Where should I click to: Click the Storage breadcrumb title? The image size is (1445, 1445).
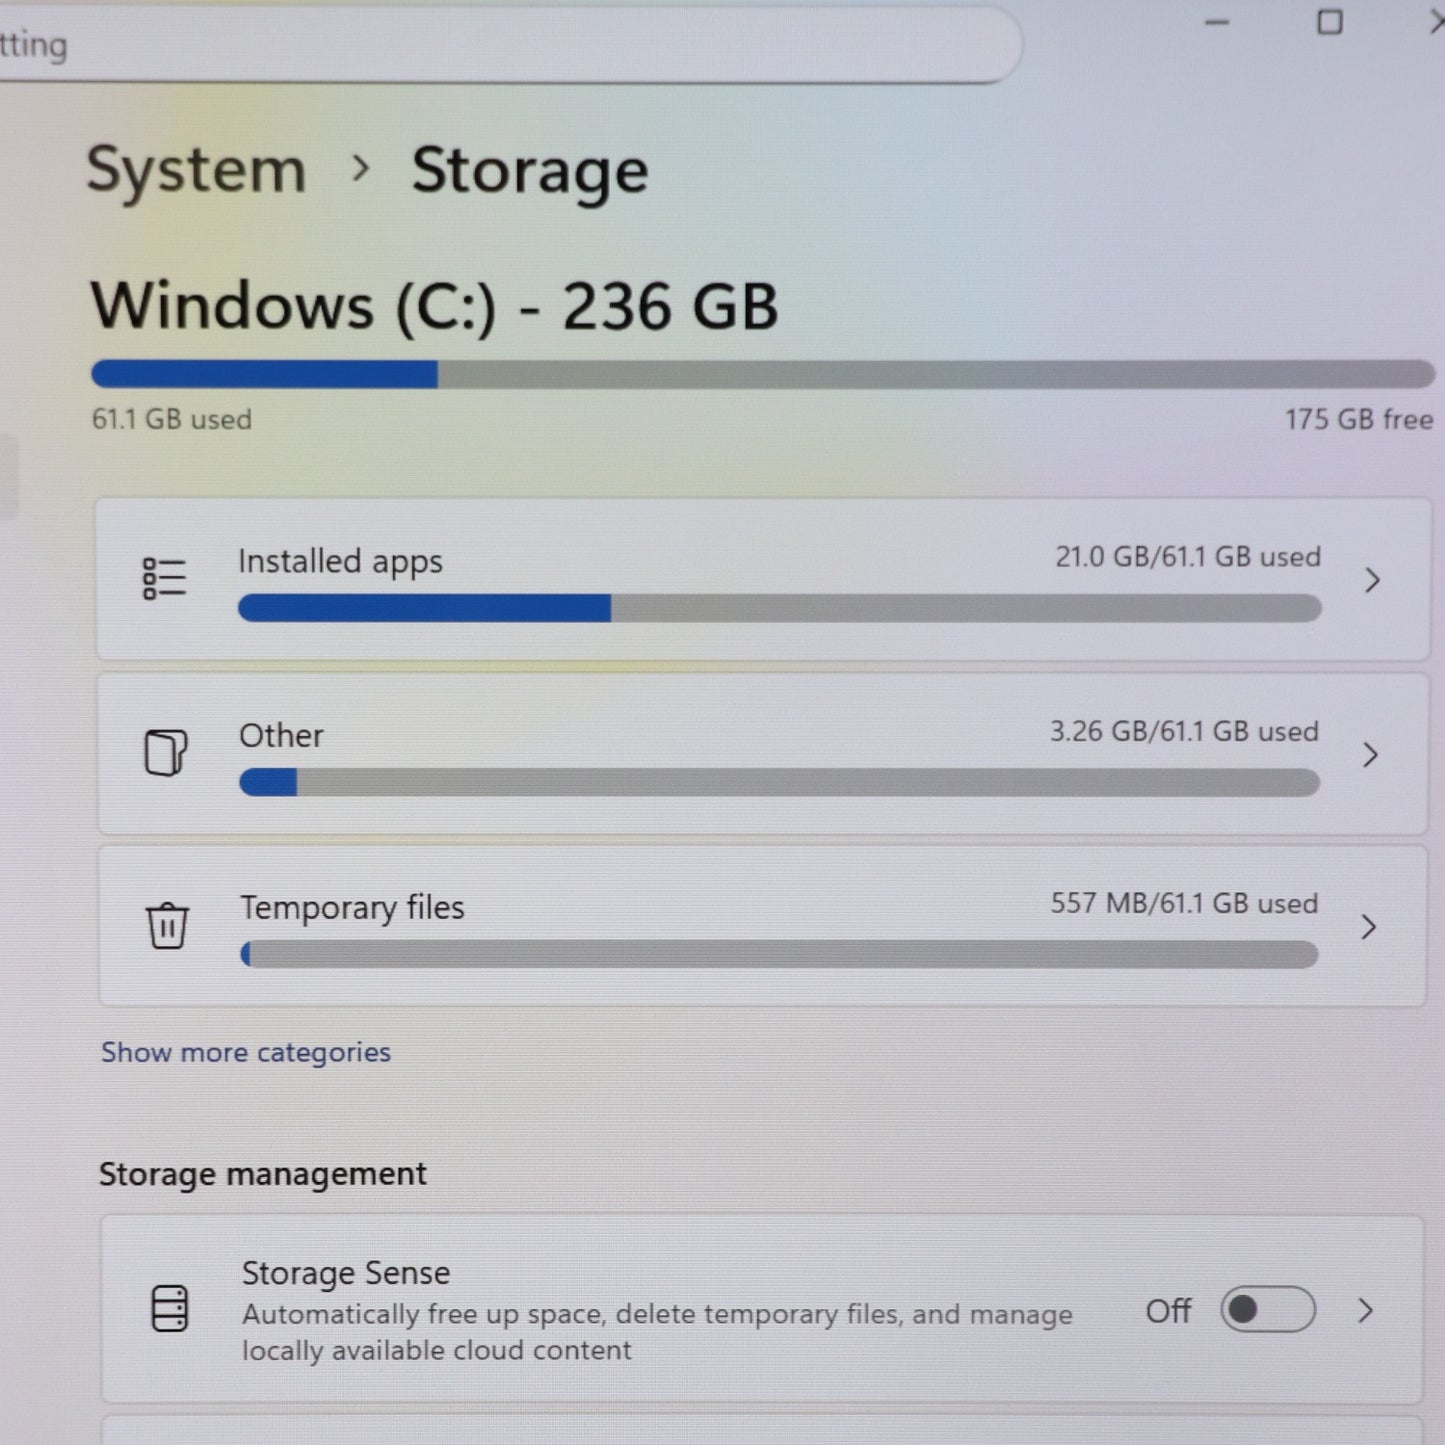tap(530, 171)
